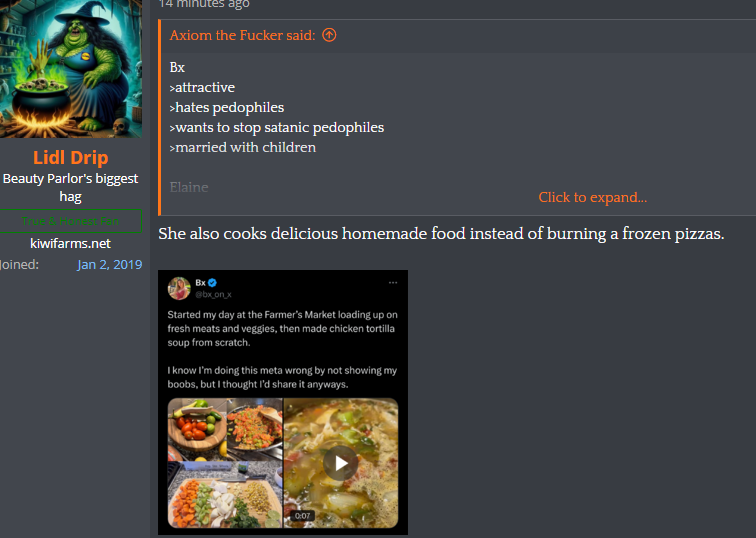Open Lidl Drip's user profile name link
Image resolution: width=756 pixels, height=538 pixels.
pyautogui.click(x=71, y=157)
